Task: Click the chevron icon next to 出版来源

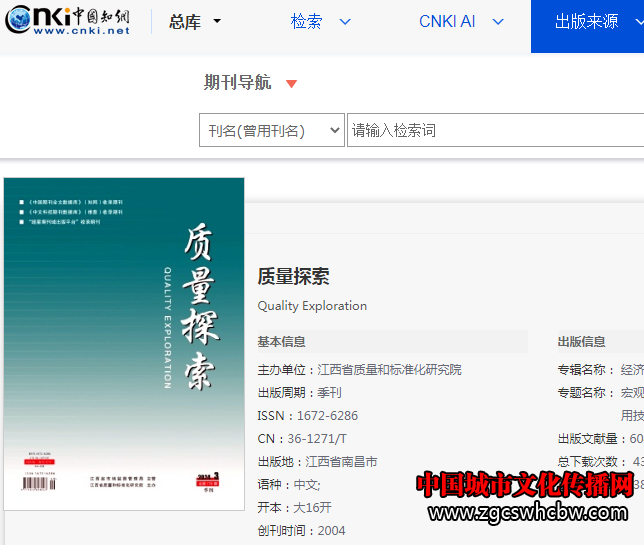Action: pos(636,22)
